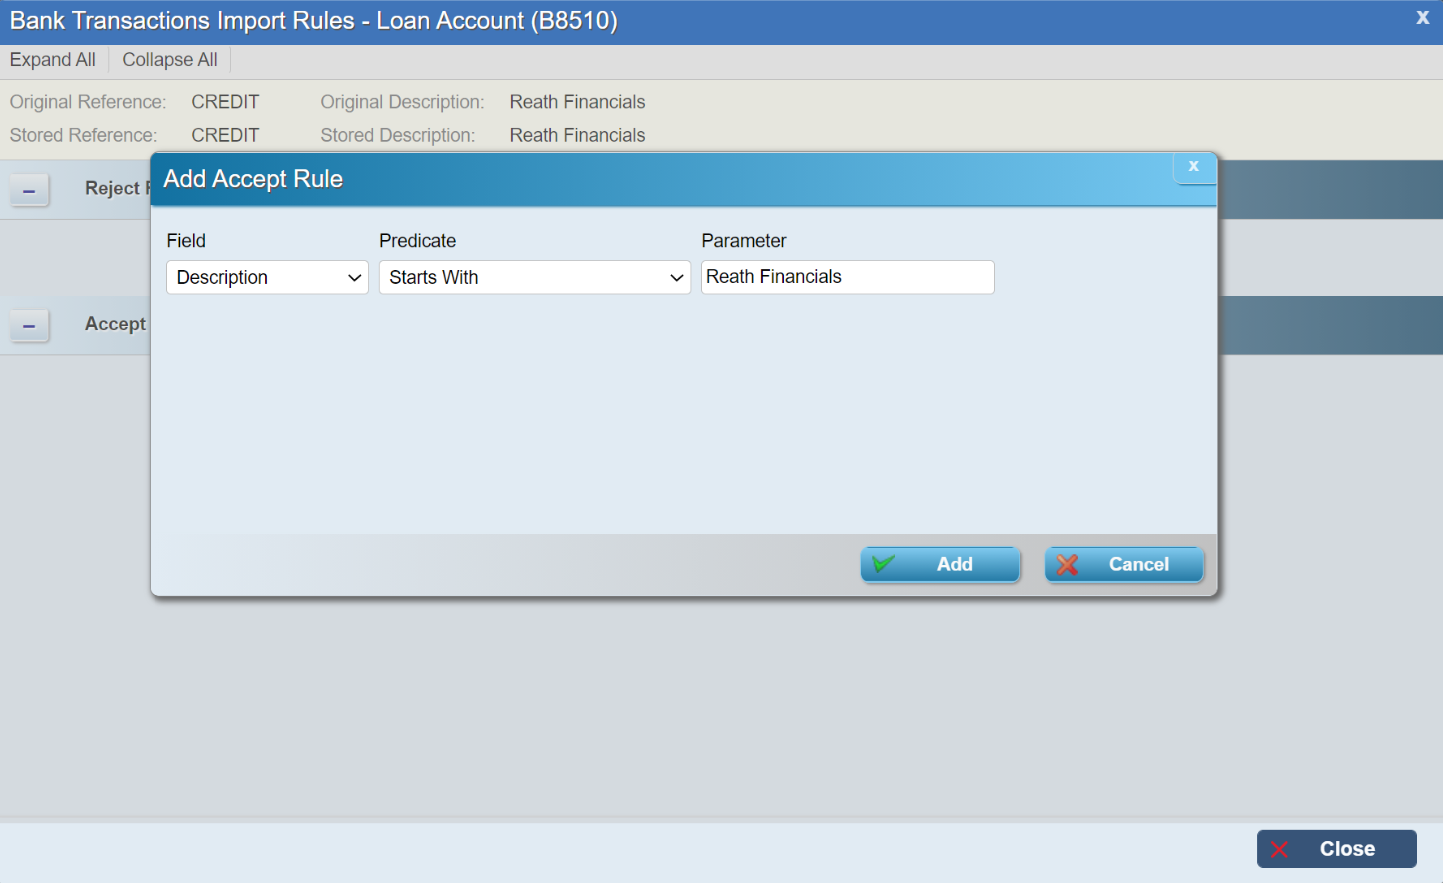
Task: Close the Bank Transactions Import Rules window
Action: pos(1422,18)
